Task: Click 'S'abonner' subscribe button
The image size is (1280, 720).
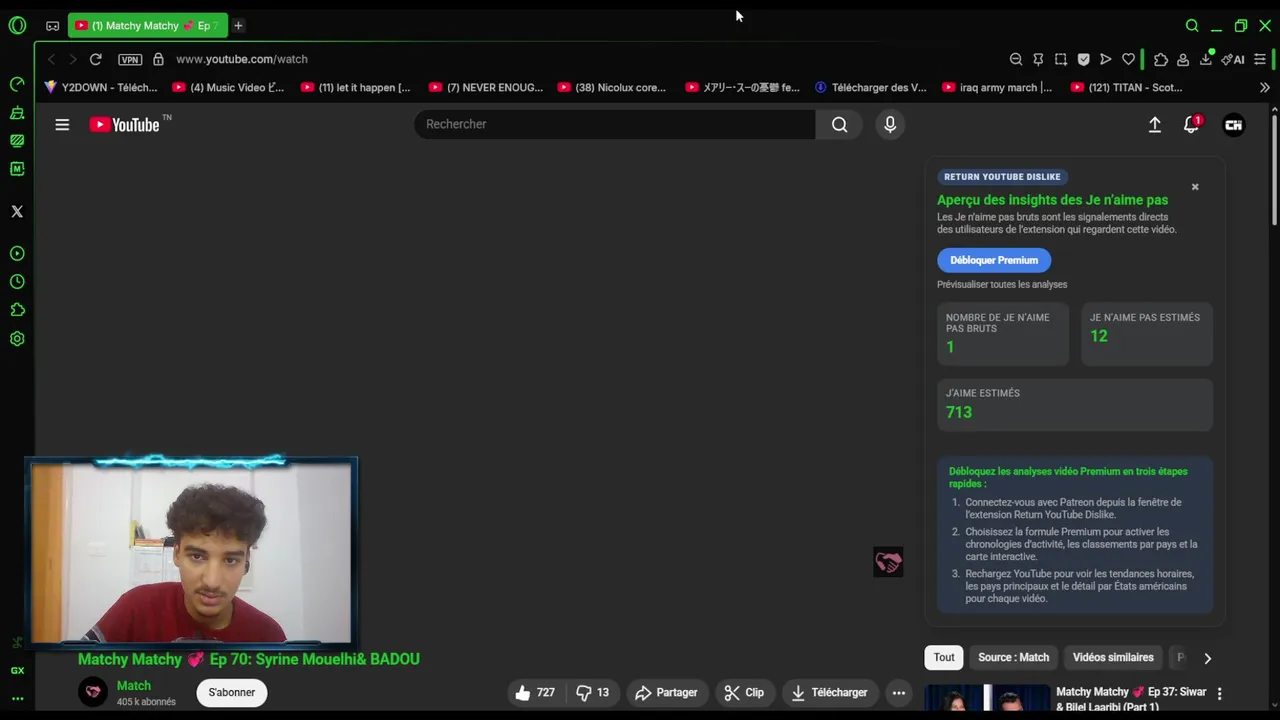Action: click(x=232, y=692)
